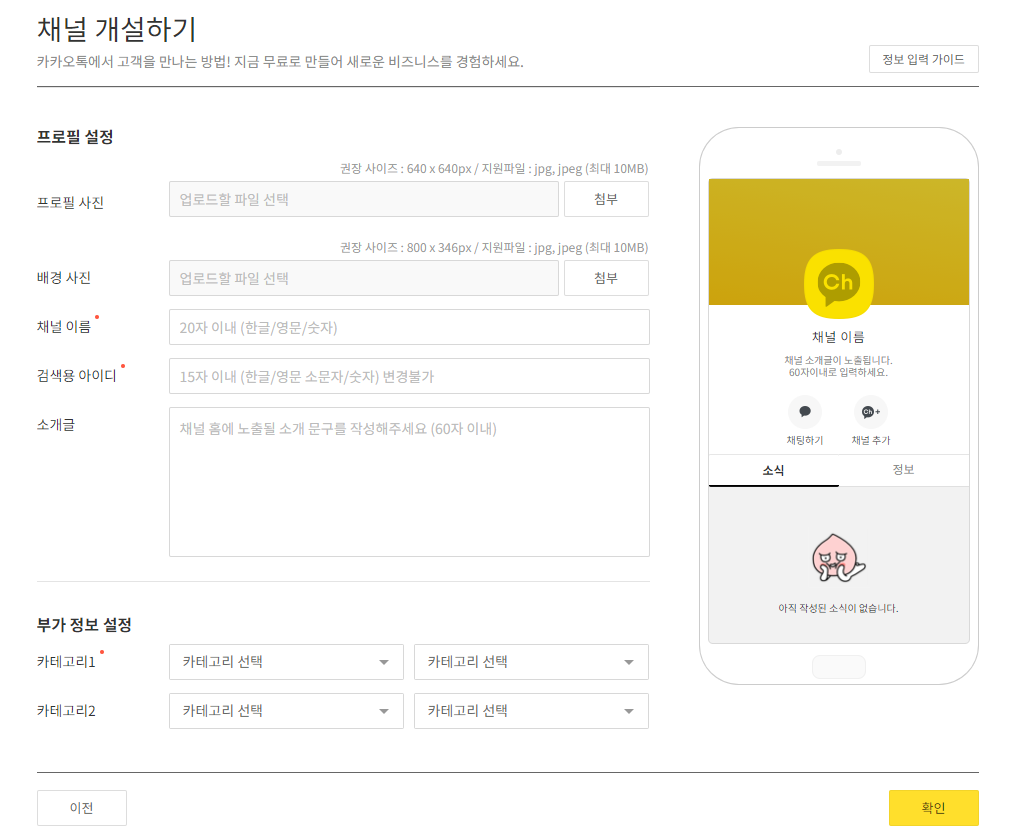Viewport: 1013px width, 826px height.
Task: Click the 아직 작성된 소식이 없습니다 message
Action: tap(838, 608)
